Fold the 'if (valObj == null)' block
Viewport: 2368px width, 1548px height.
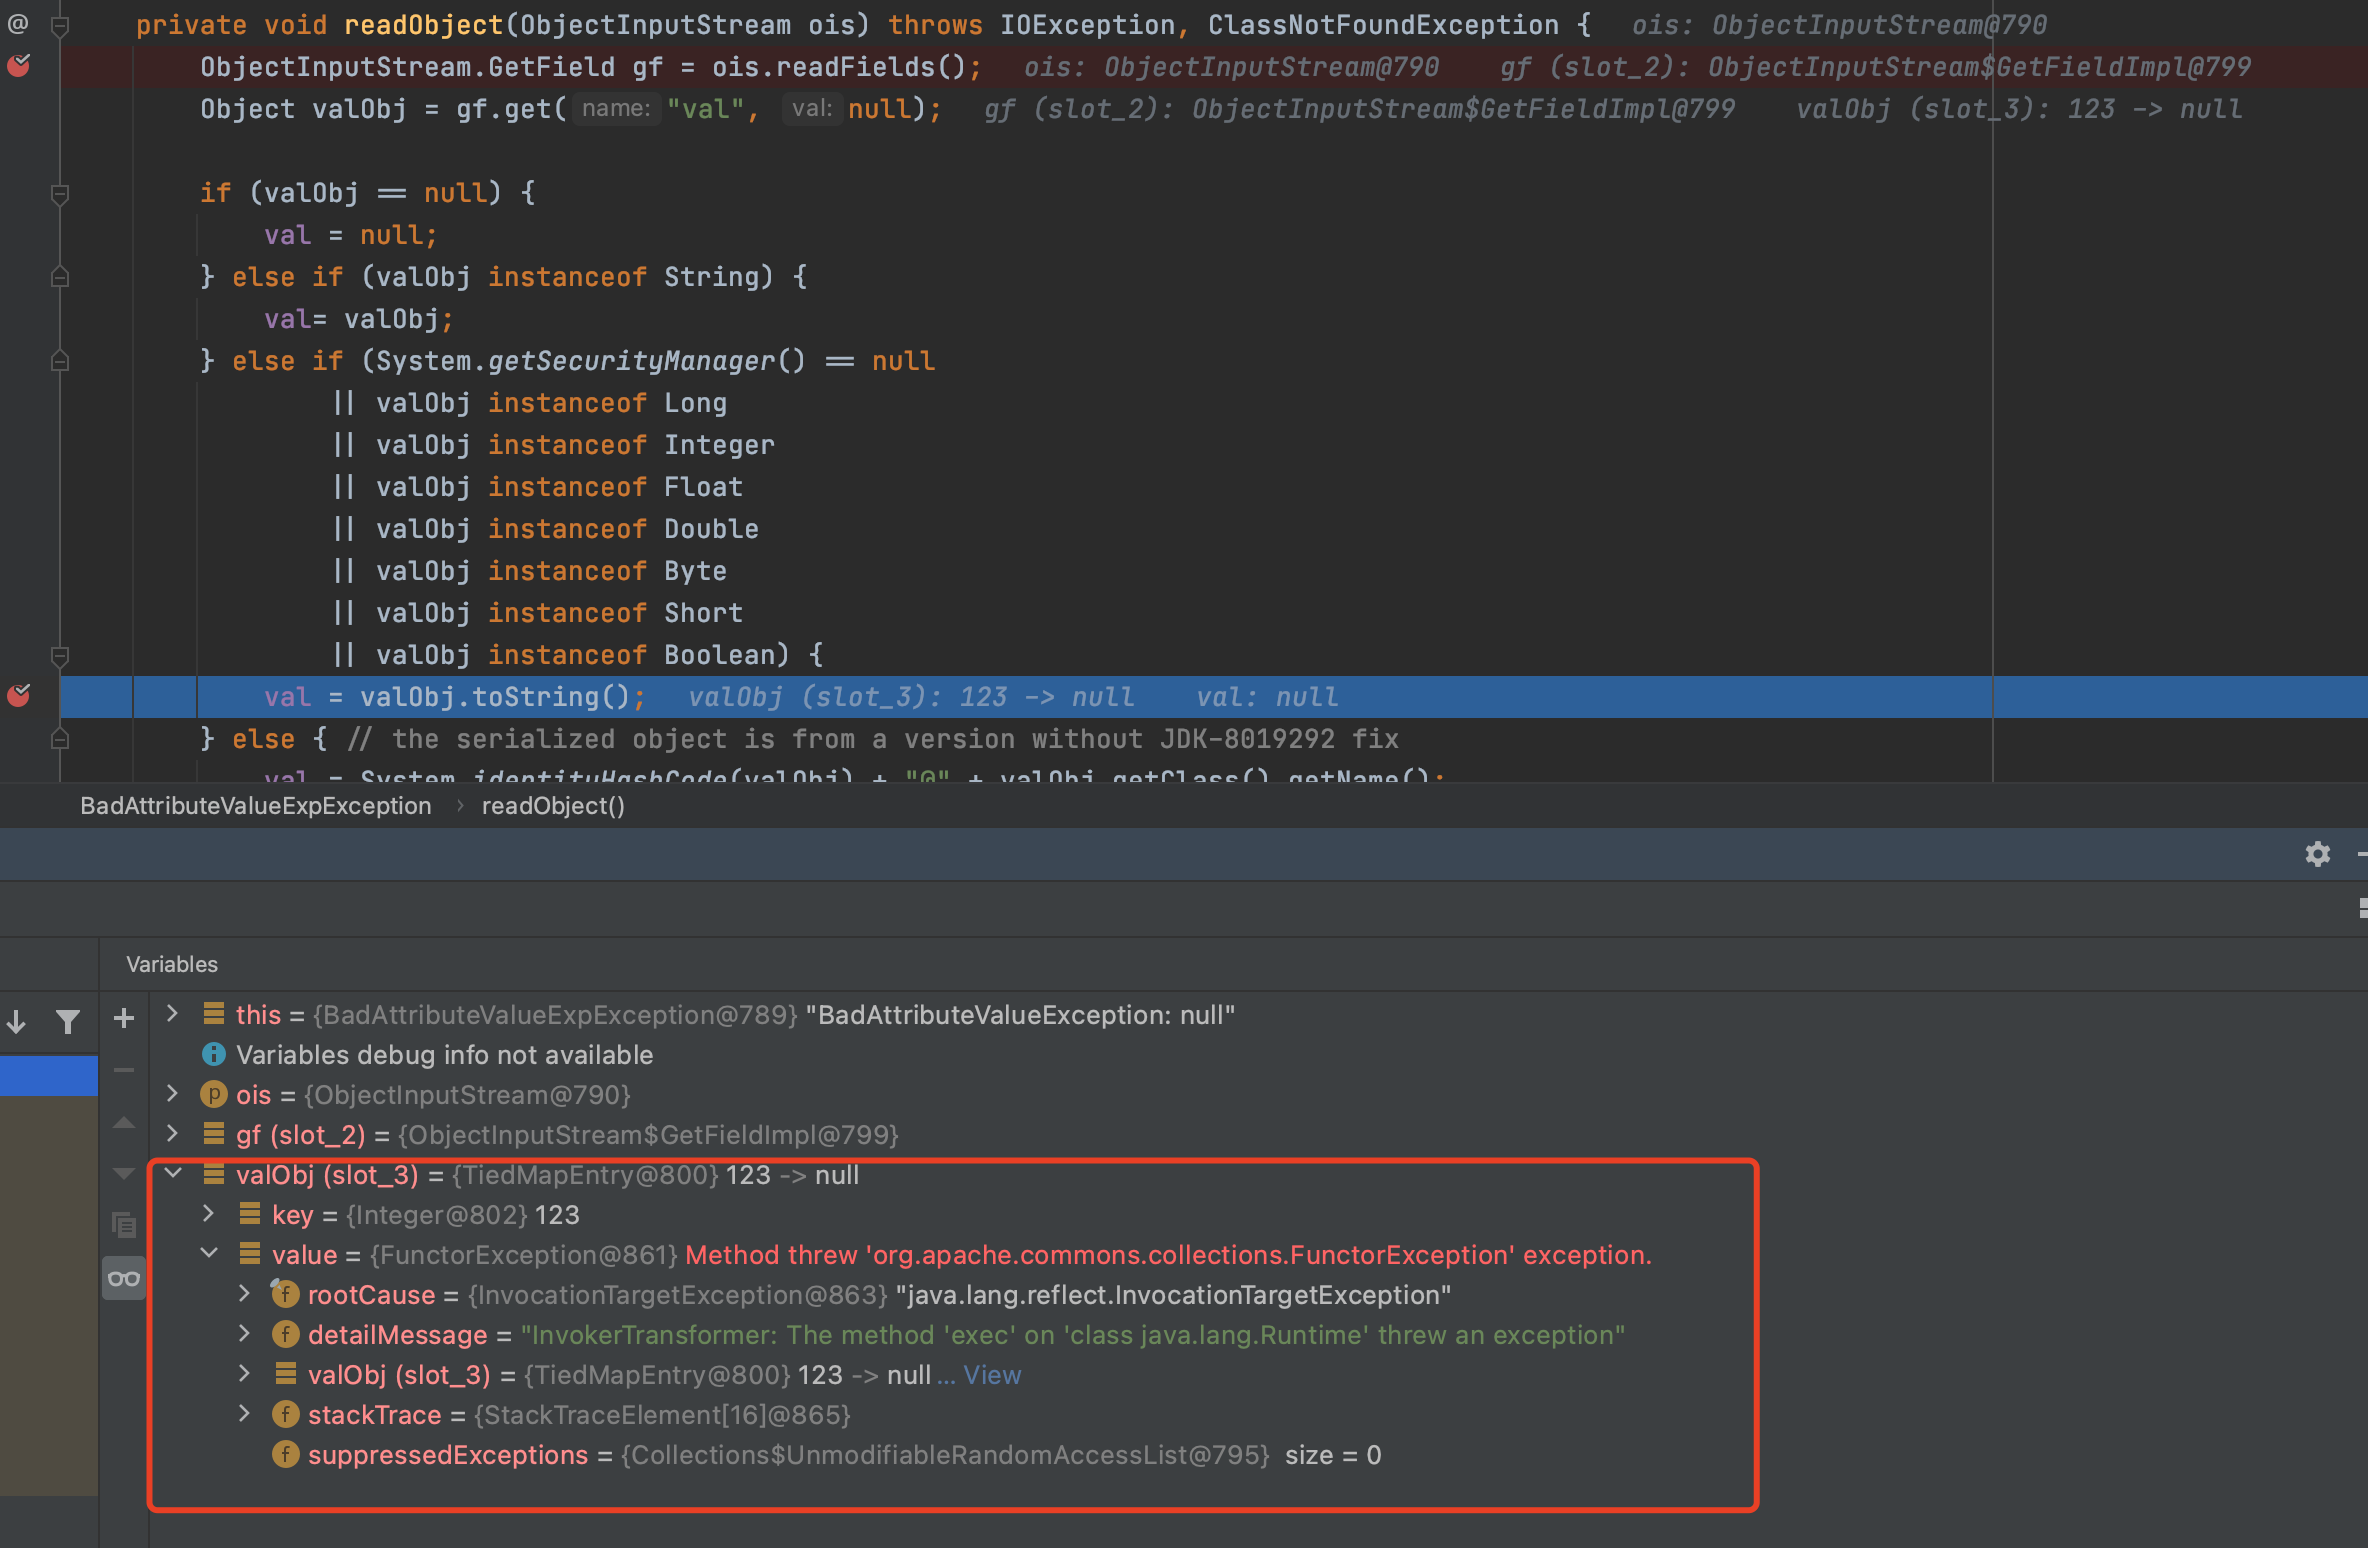(x=60, y=193)
